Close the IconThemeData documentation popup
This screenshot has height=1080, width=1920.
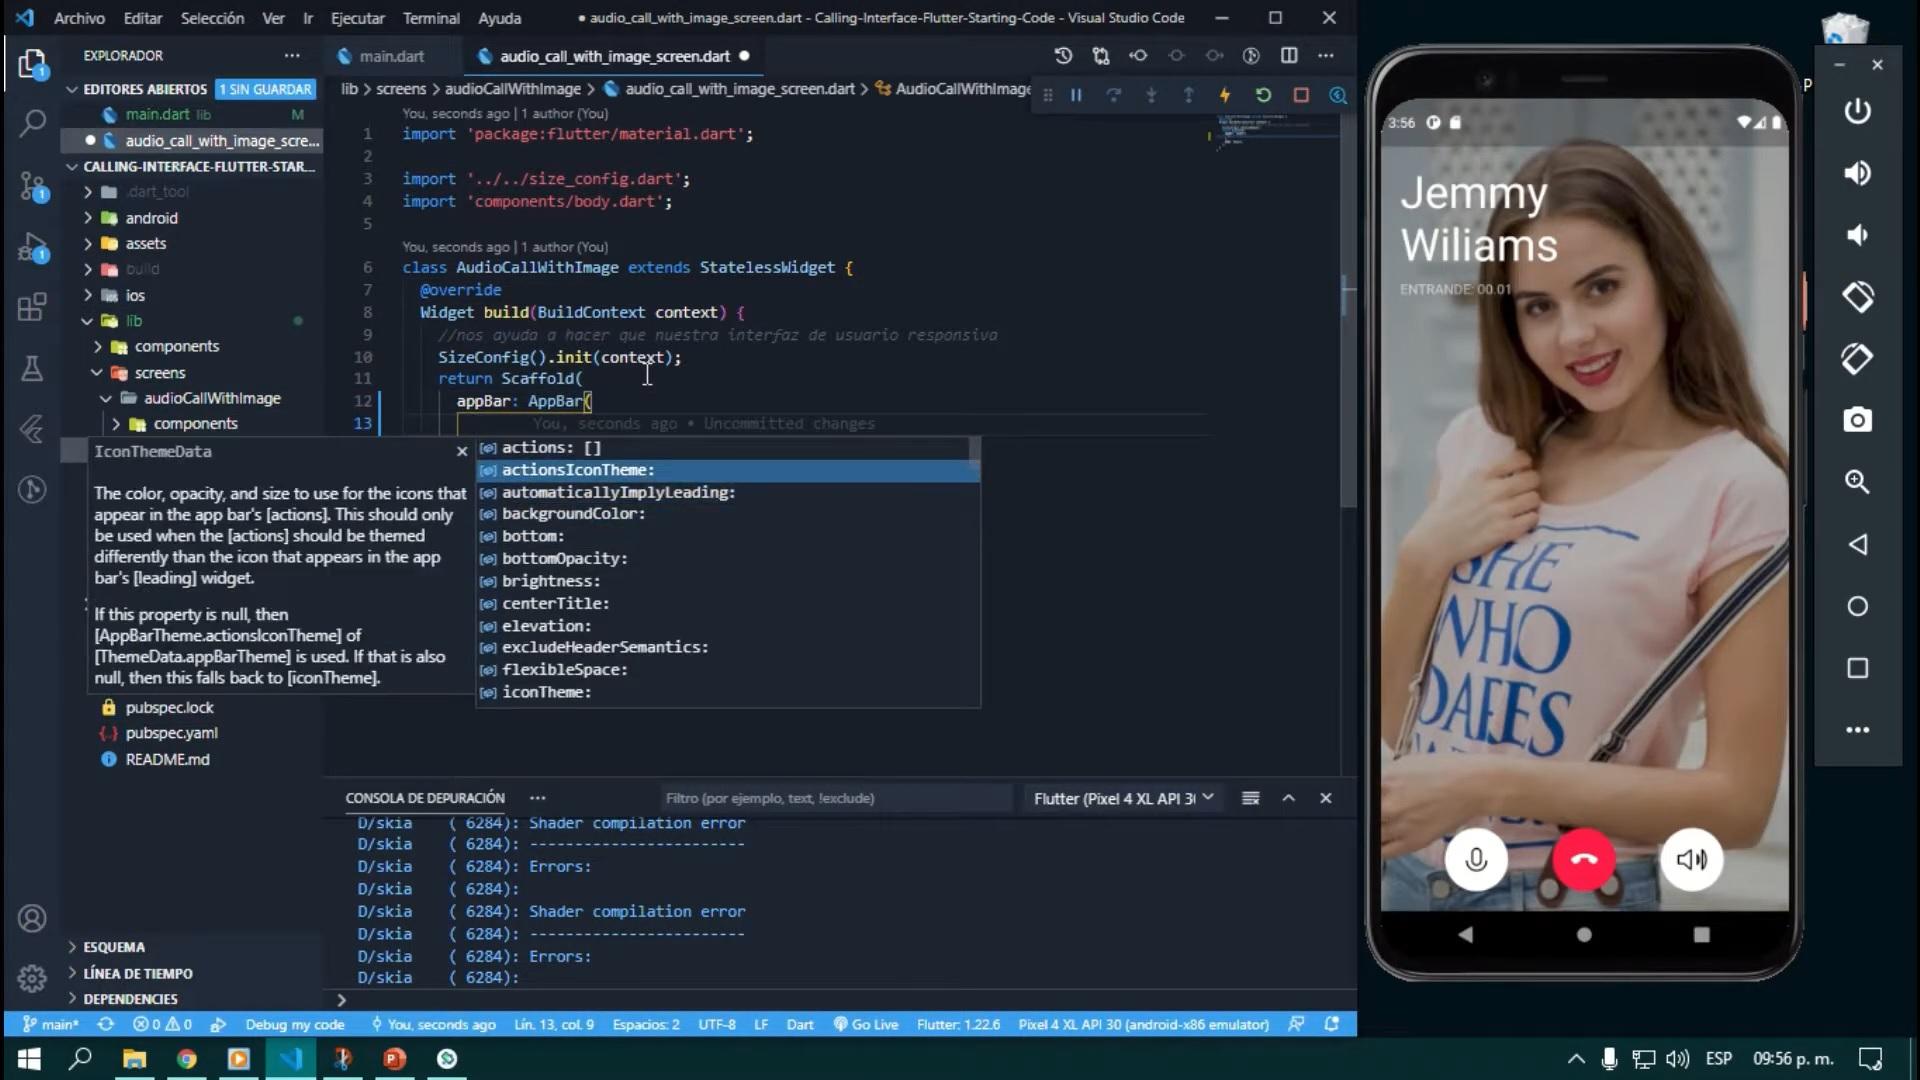click(x=462, y=451)
